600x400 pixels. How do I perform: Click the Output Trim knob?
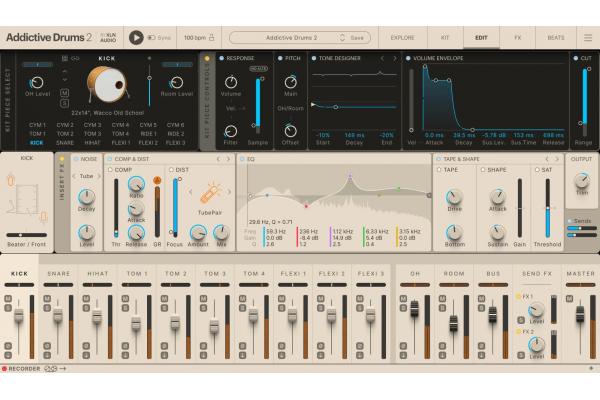582,181
